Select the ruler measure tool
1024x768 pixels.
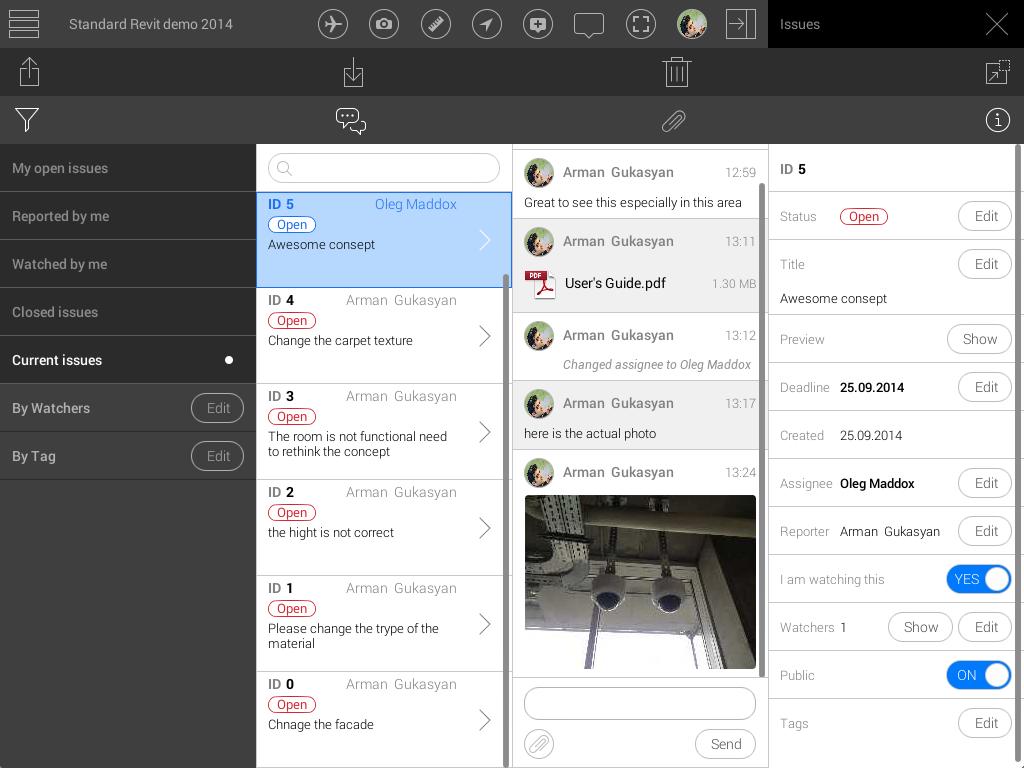(435, 24)
